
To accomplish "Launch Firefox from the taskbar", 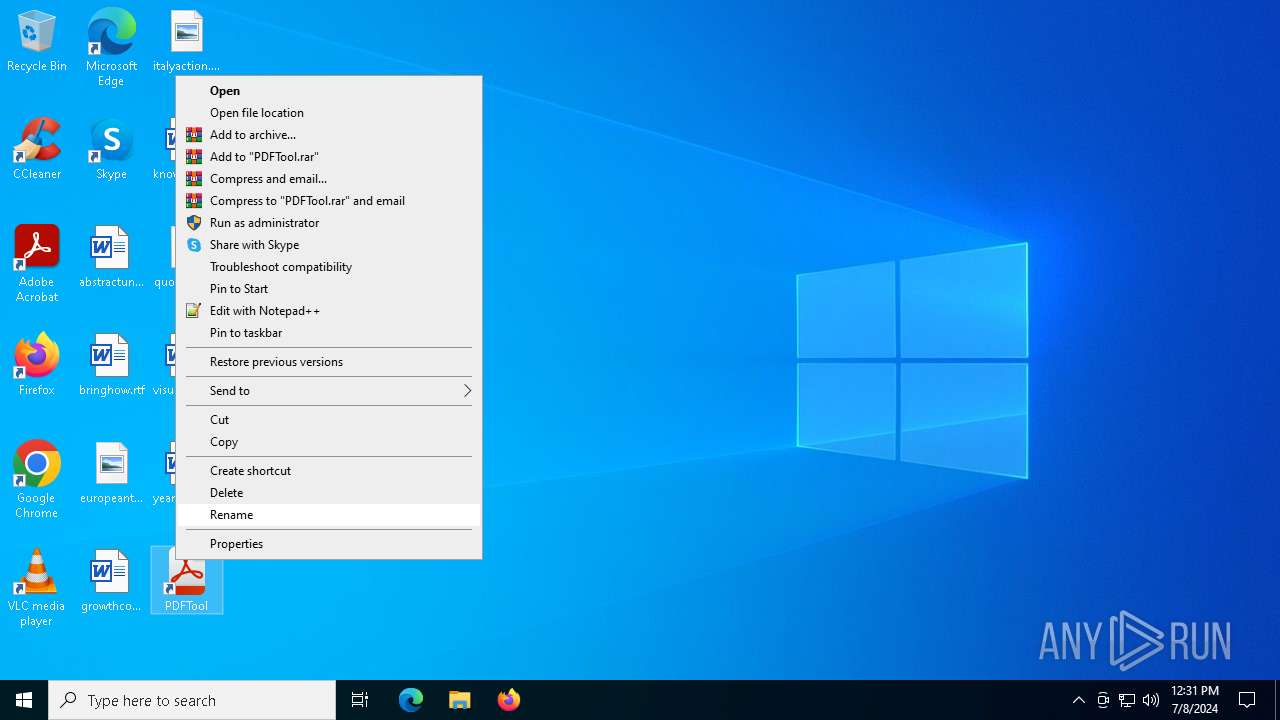I will point(508,700).
